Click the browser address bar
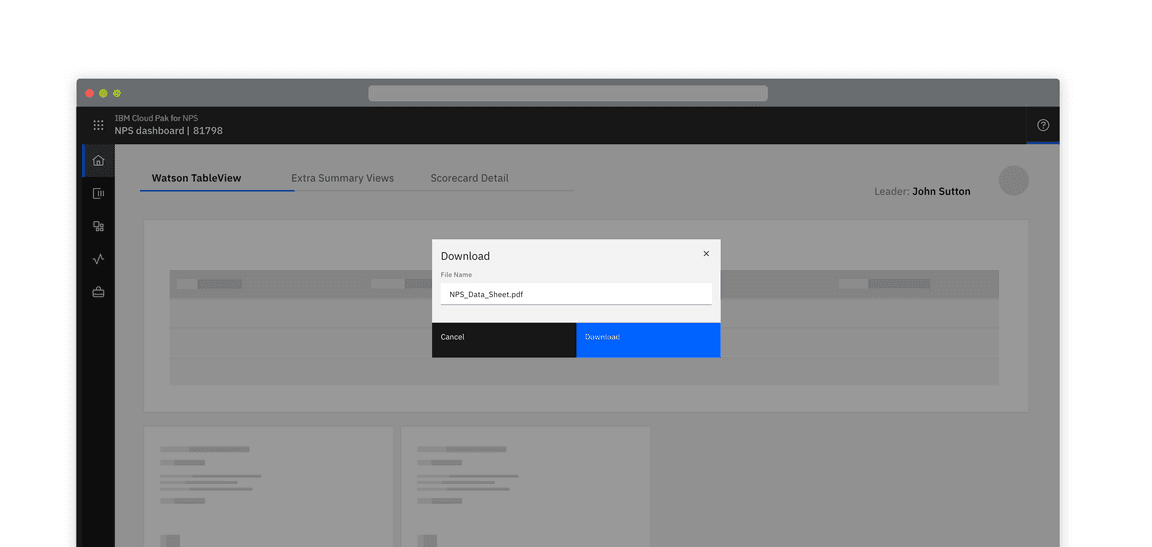This screenshot has height=547, width=1152. pyautogui.click(x=567, y=93)
